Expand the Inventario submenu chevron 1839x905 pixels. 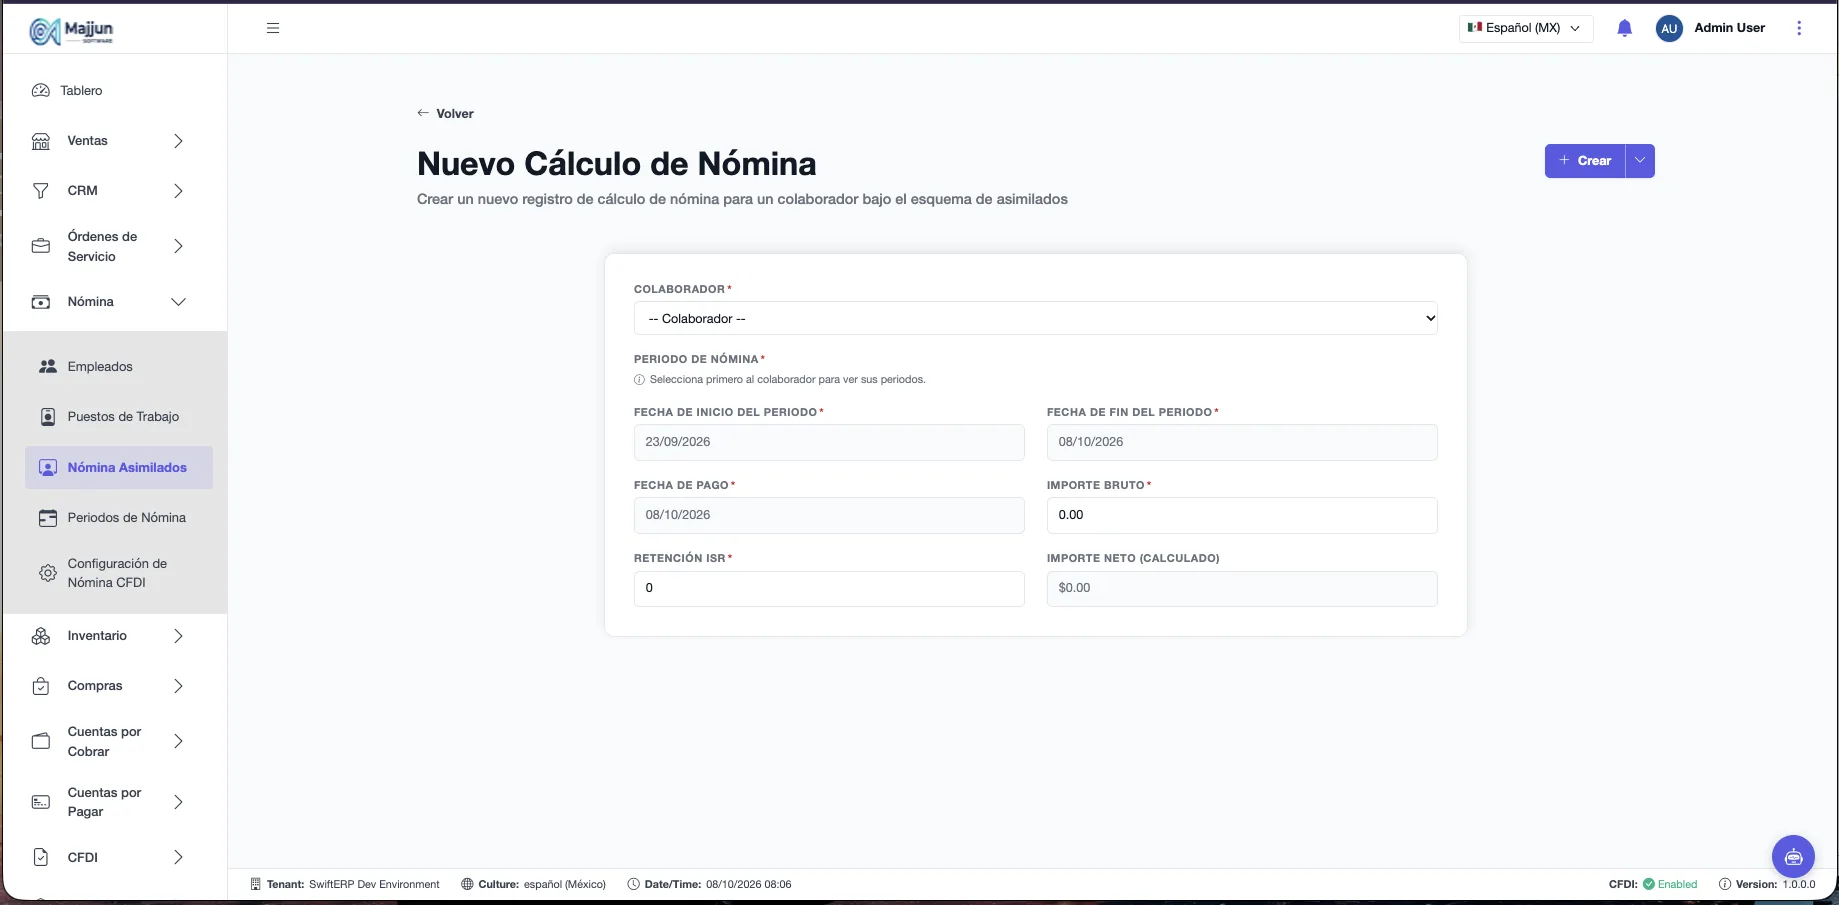(x=178, y=636)
